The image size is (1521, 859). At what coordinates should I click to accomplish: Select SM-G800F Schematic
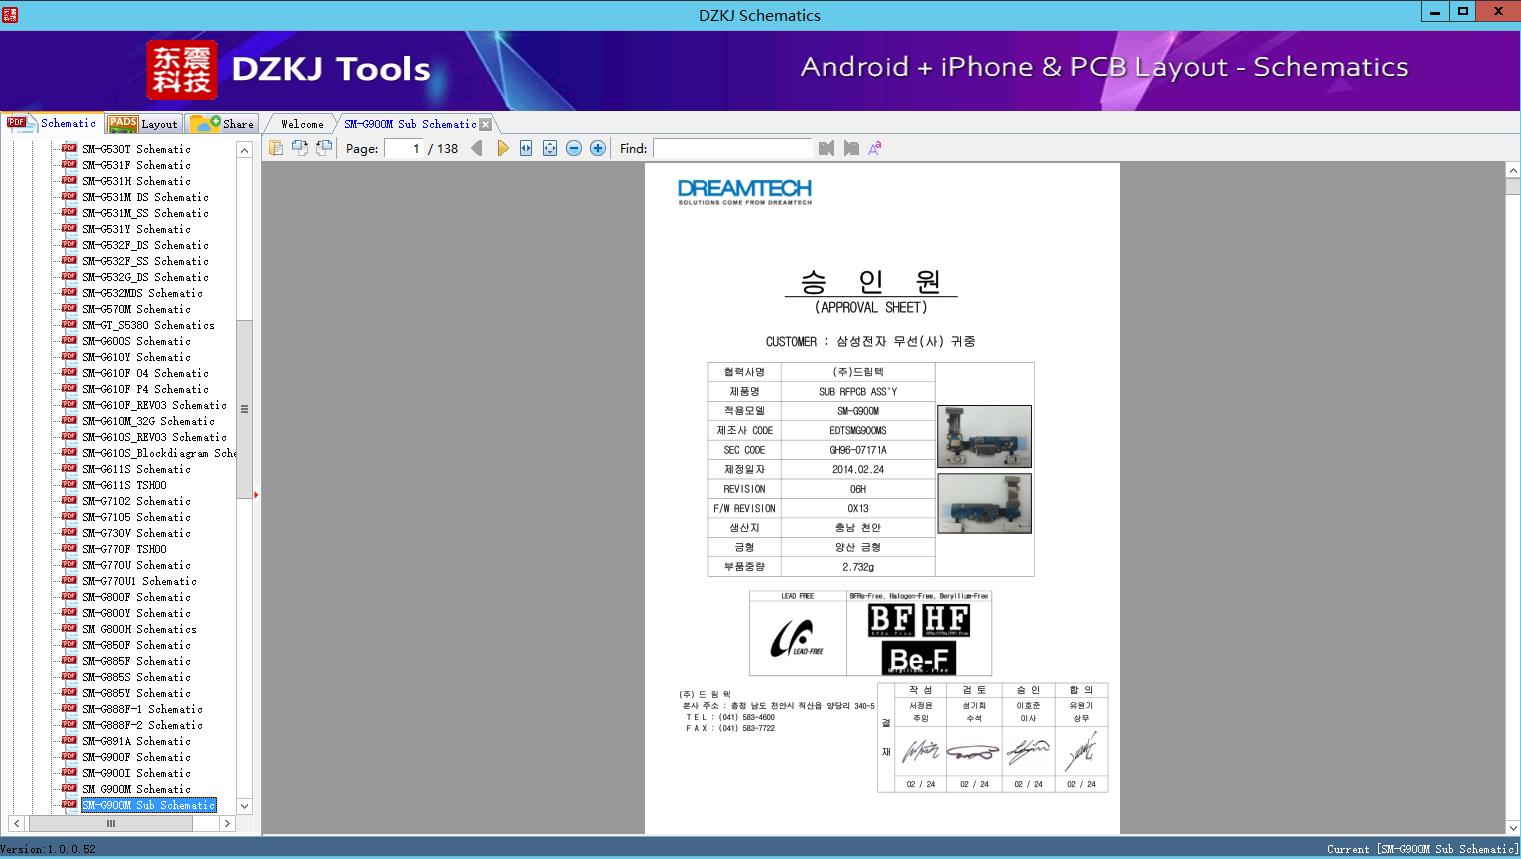point(136,597)
